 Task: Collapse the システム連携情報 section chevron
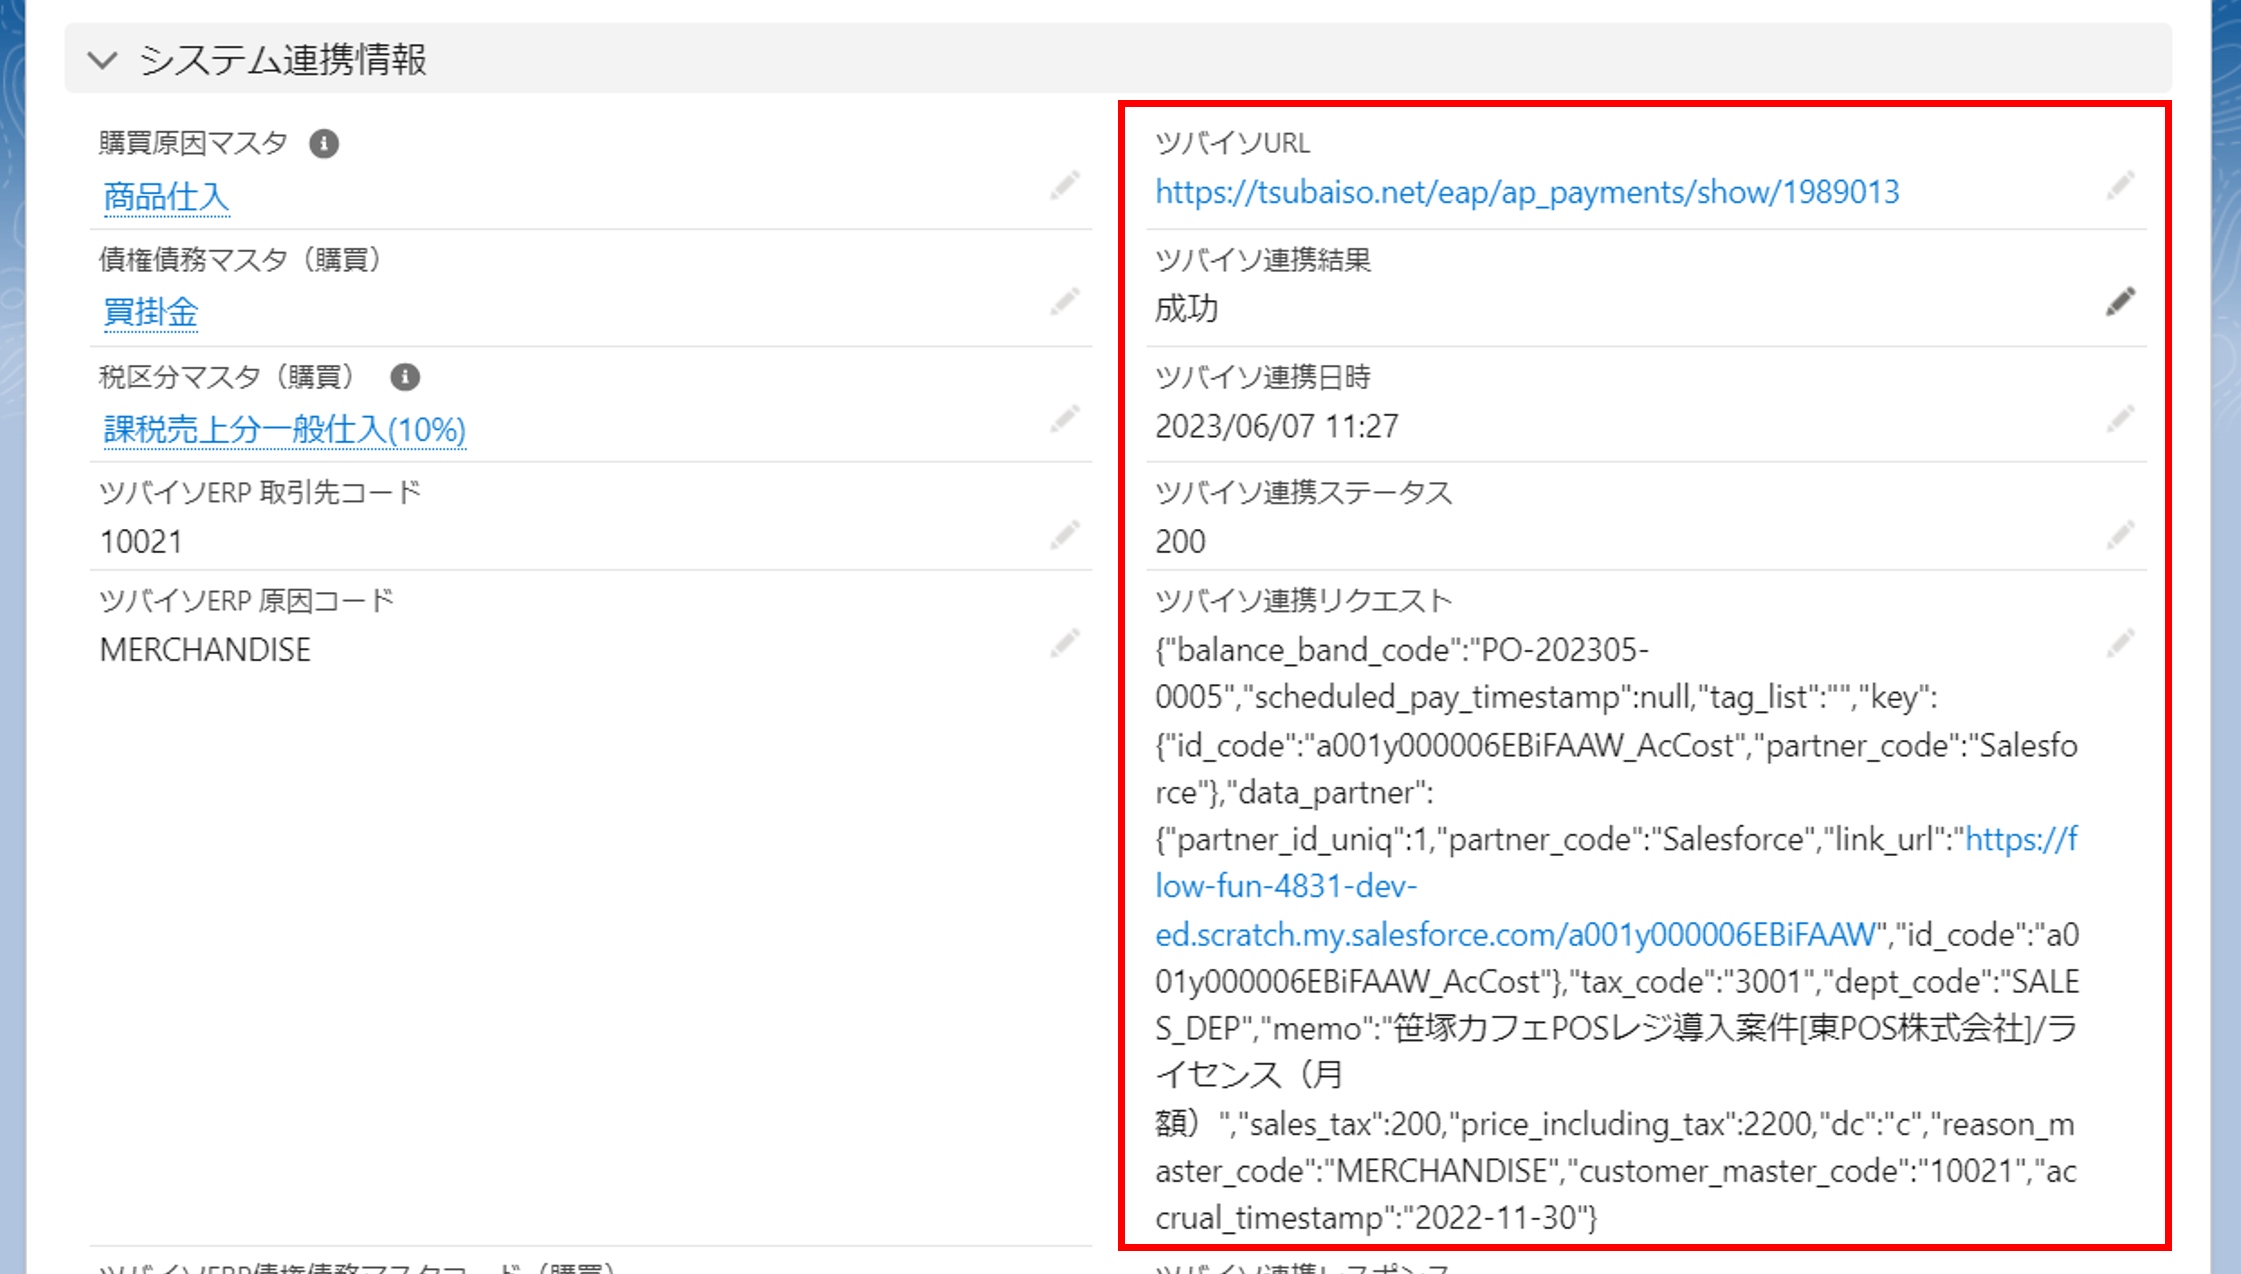[102, 60]
